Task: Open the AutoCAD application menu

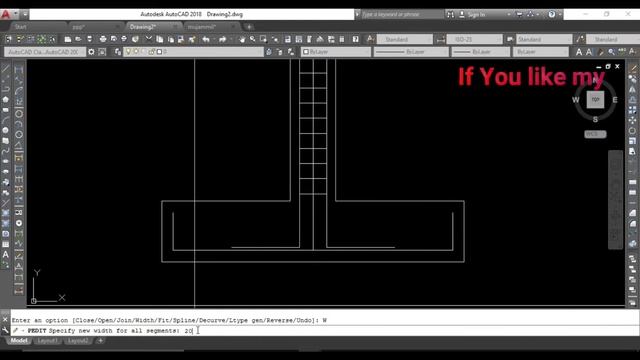Action: (6, 14)
